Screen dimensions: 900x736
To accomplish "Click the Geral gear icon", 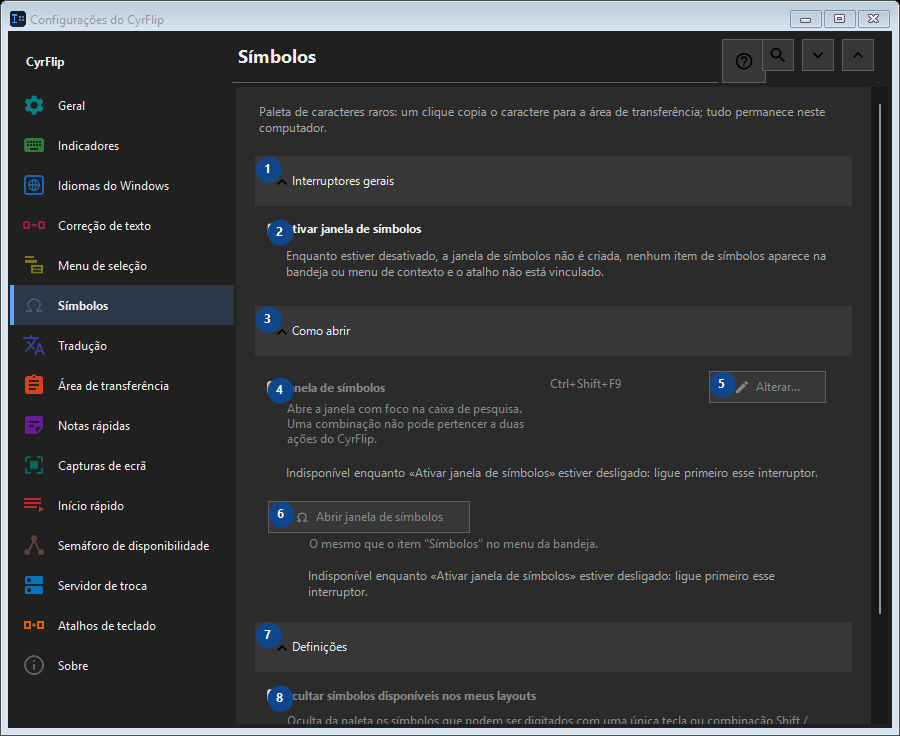I will pyautogui.click(x=34, y=106).
